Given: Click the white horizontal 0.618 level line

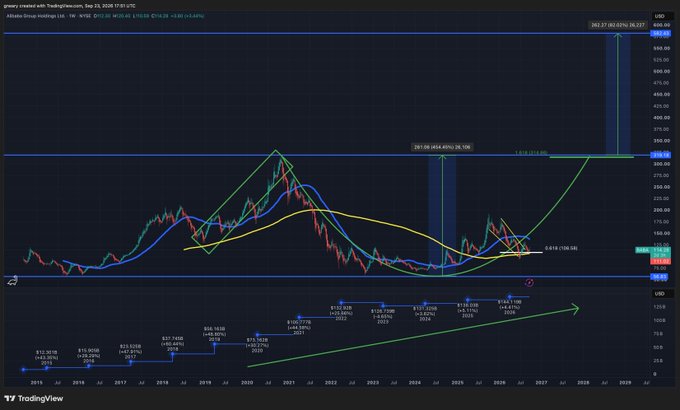Looking at the screenshot, I should point(521,252).
